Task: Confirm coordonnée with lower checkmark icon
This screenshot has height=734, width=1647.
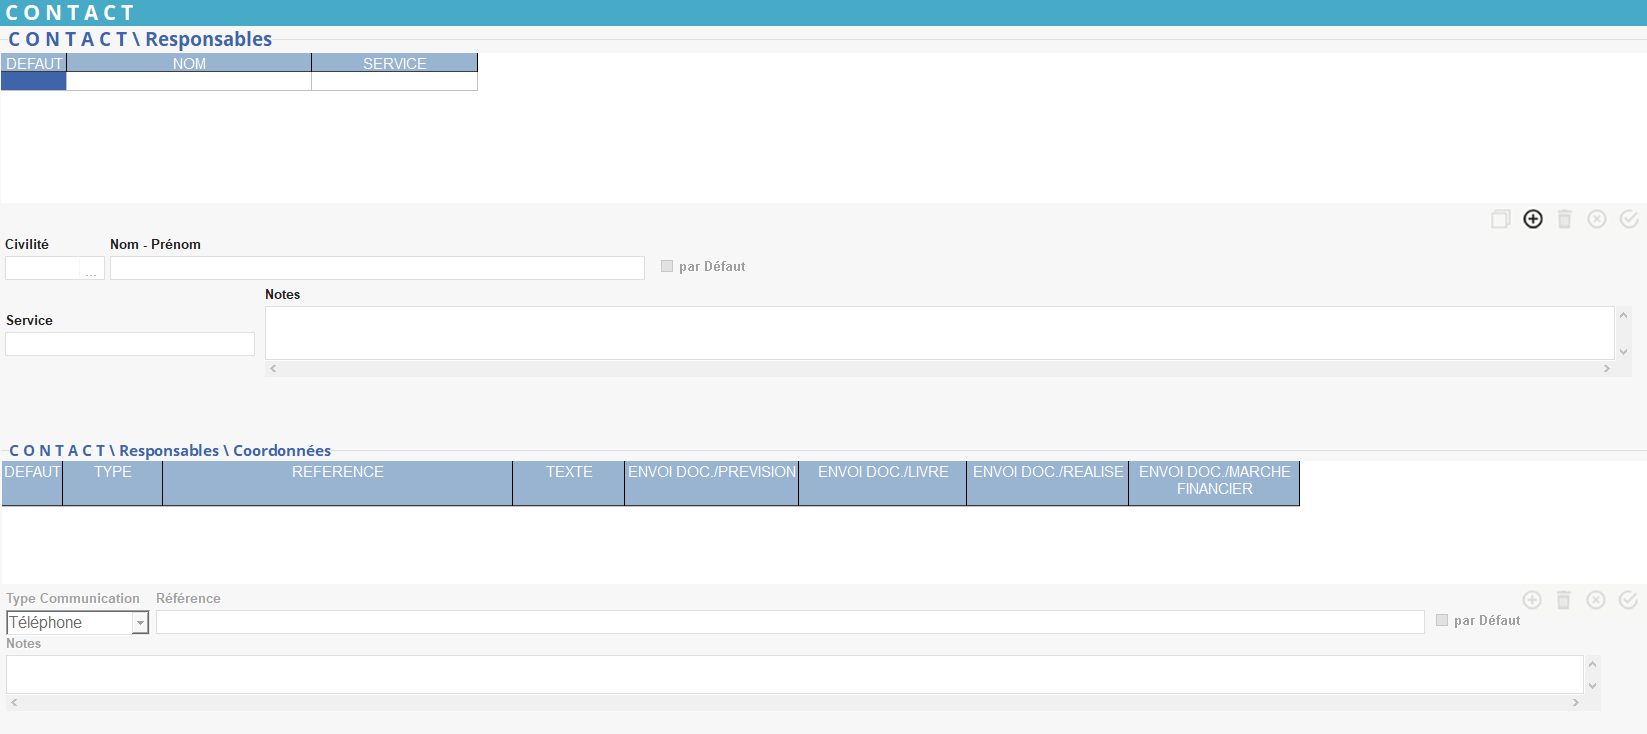Action: [1628, 600]
